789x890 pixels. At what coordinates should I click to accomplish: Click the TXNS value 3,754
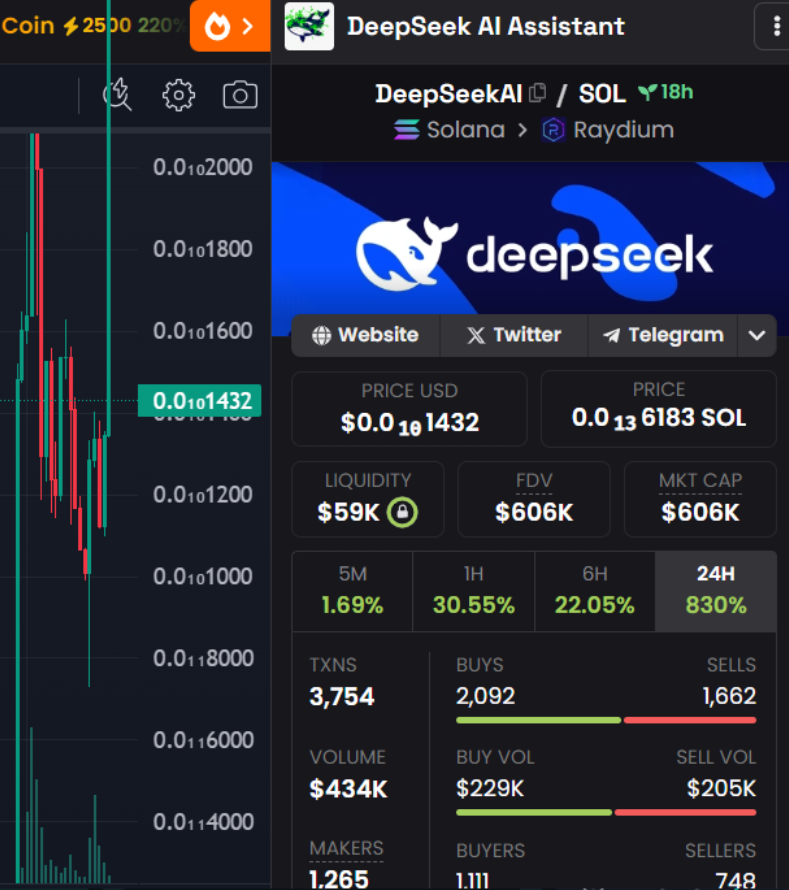(x=342, y=696)
